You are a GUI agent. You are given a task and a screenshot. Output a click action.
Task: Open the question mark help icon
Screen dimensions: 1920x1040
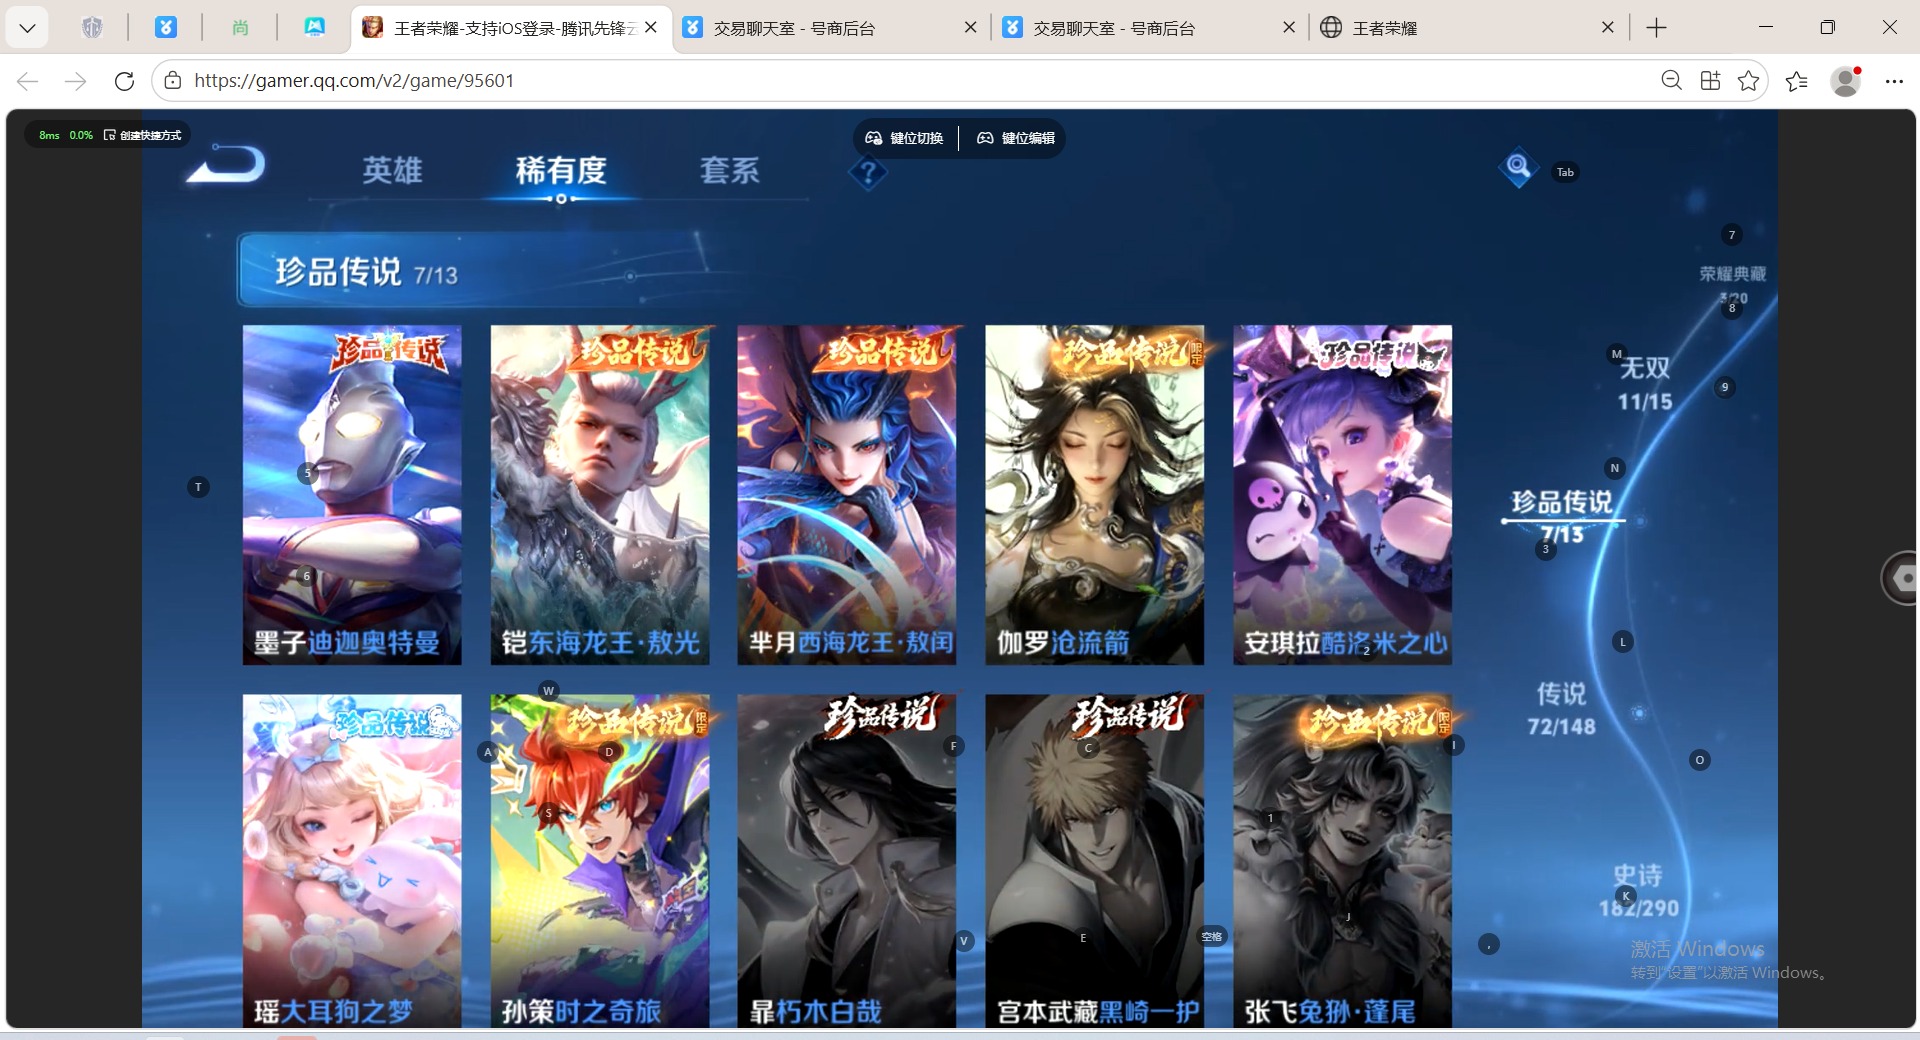point(868,174)
